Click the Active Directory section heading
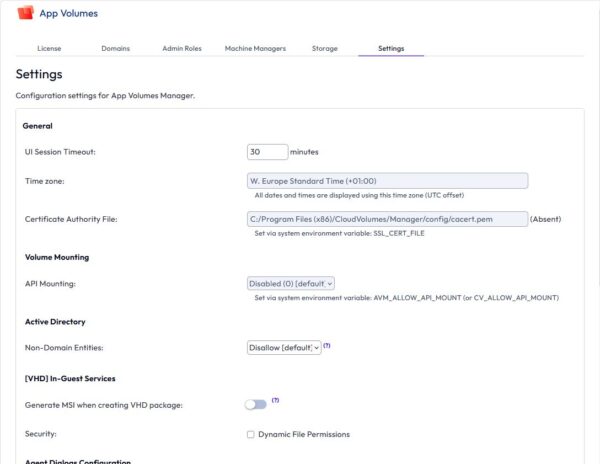Screen dimensions: 600x464 pos(55,322)
